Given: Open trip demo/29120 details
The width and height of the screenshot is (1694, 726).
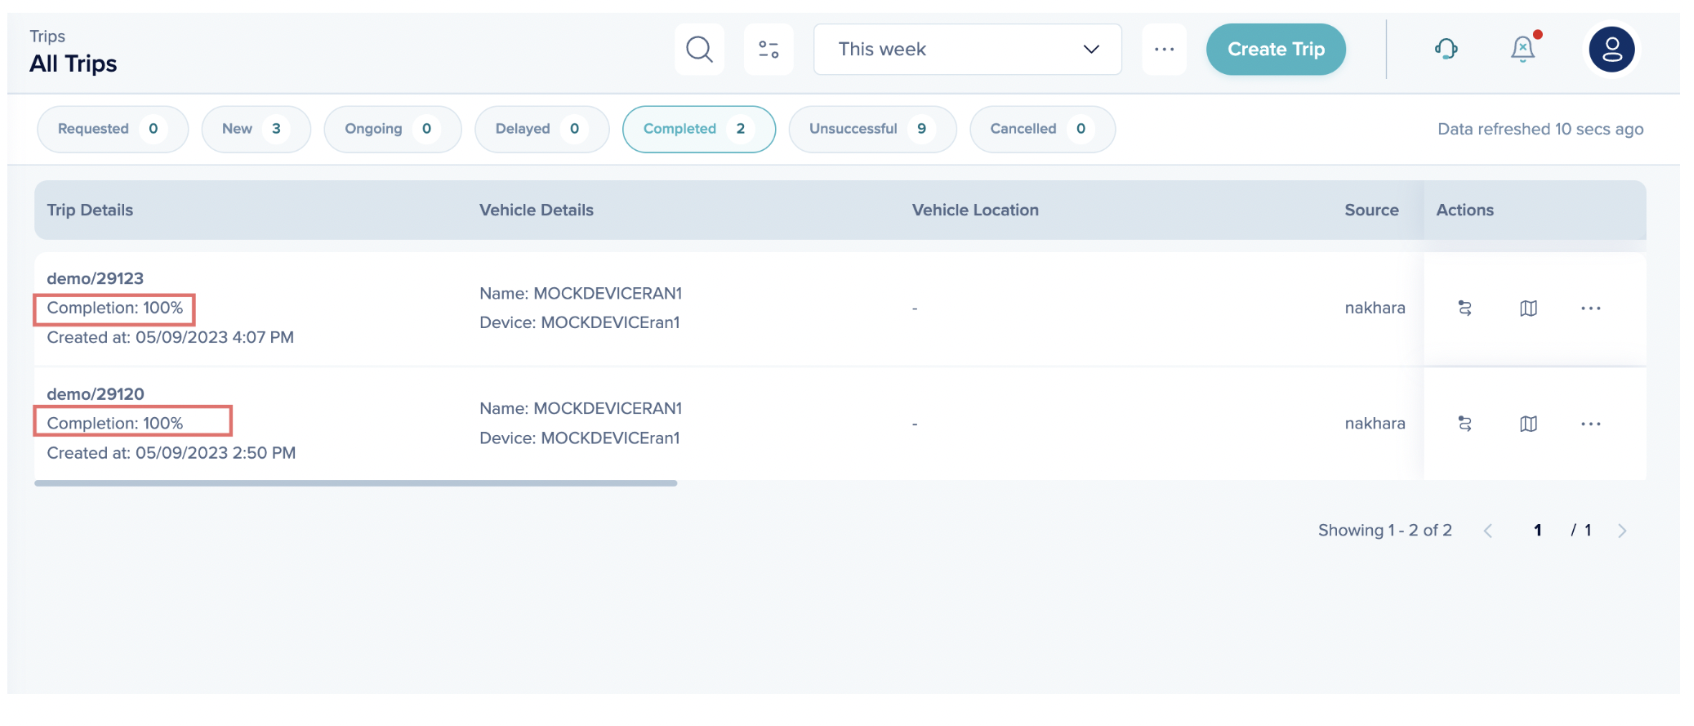Looking at the screenshot, I should [95, 394].
